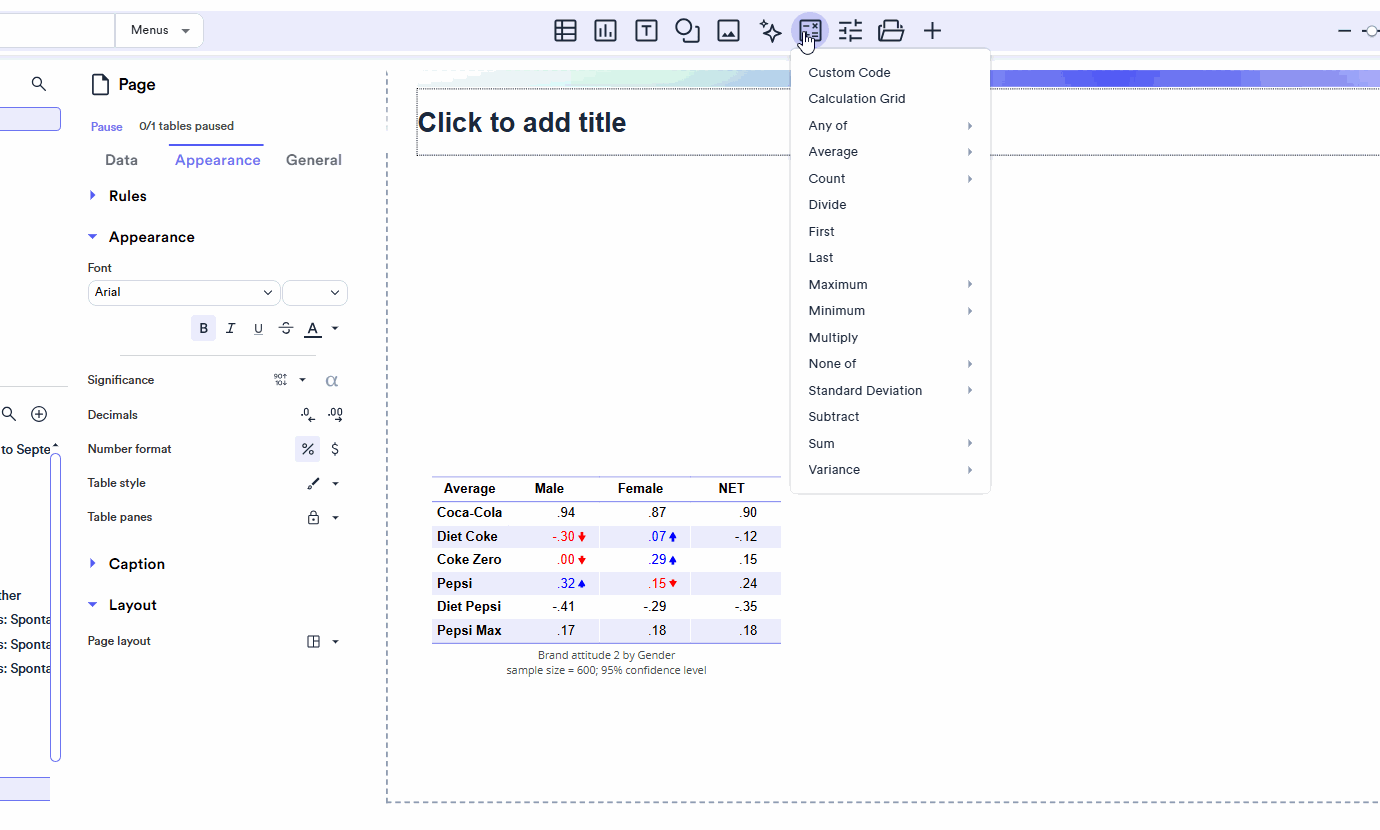Viewport: 1380px width, 830px height.
Task: Enable dollar number format
Action: pos(335,448)
